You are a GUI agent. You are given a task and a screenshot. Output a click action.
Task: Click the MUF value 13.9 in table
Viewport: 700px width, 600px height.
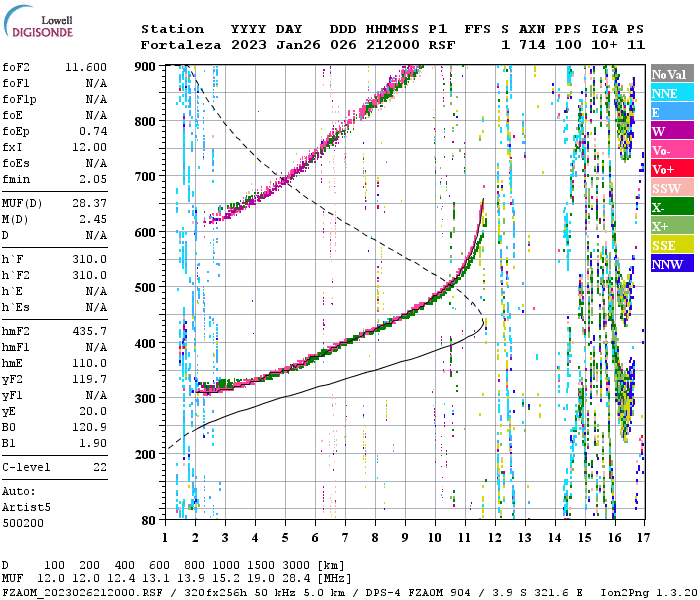point(191,579)
